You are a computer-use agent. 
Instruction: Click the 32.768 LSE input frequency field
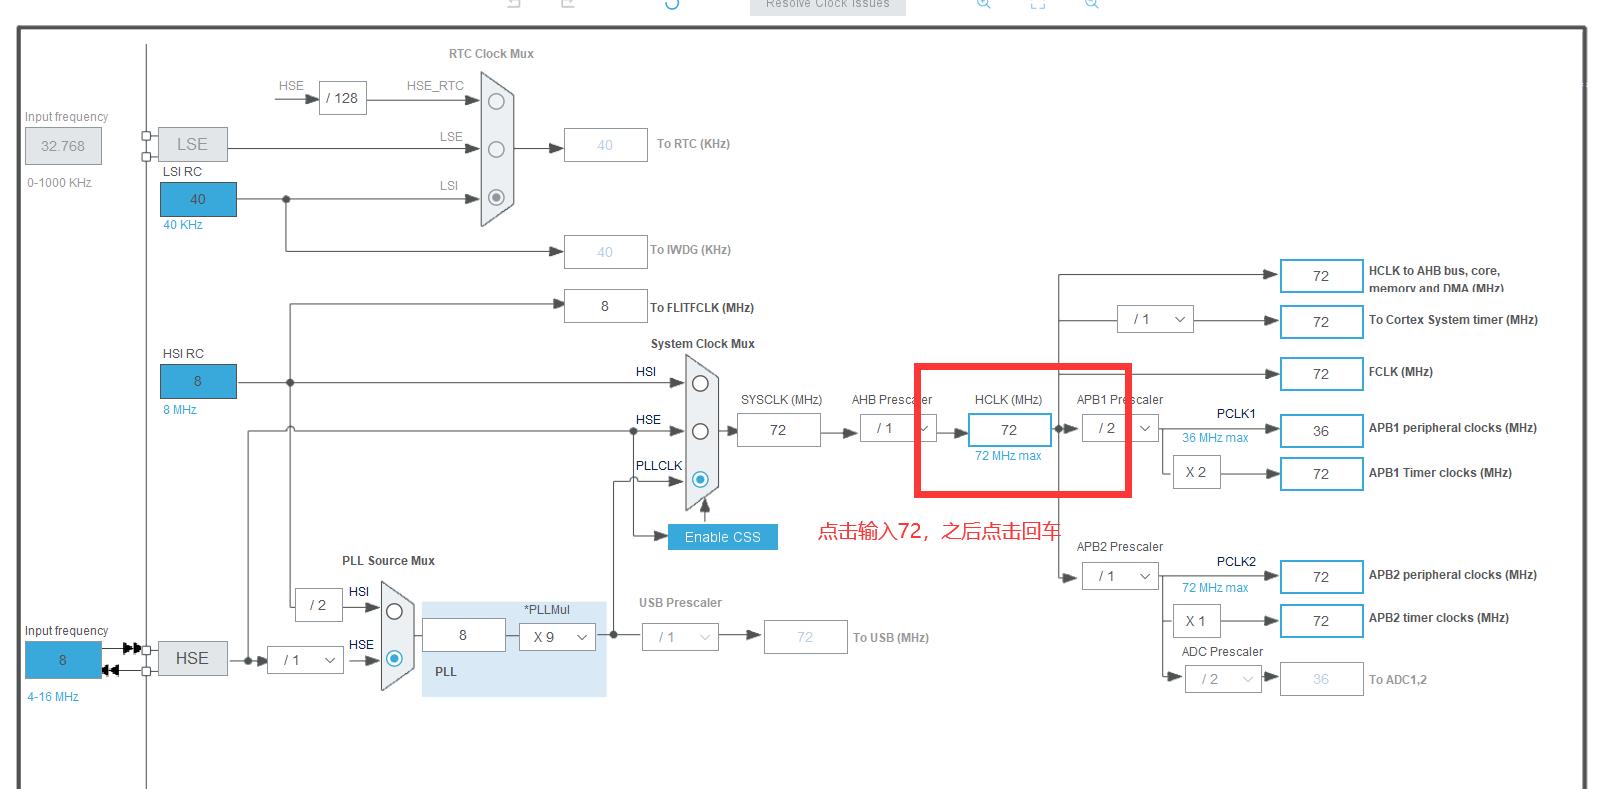pyautogui.click(x=63, y=146)
